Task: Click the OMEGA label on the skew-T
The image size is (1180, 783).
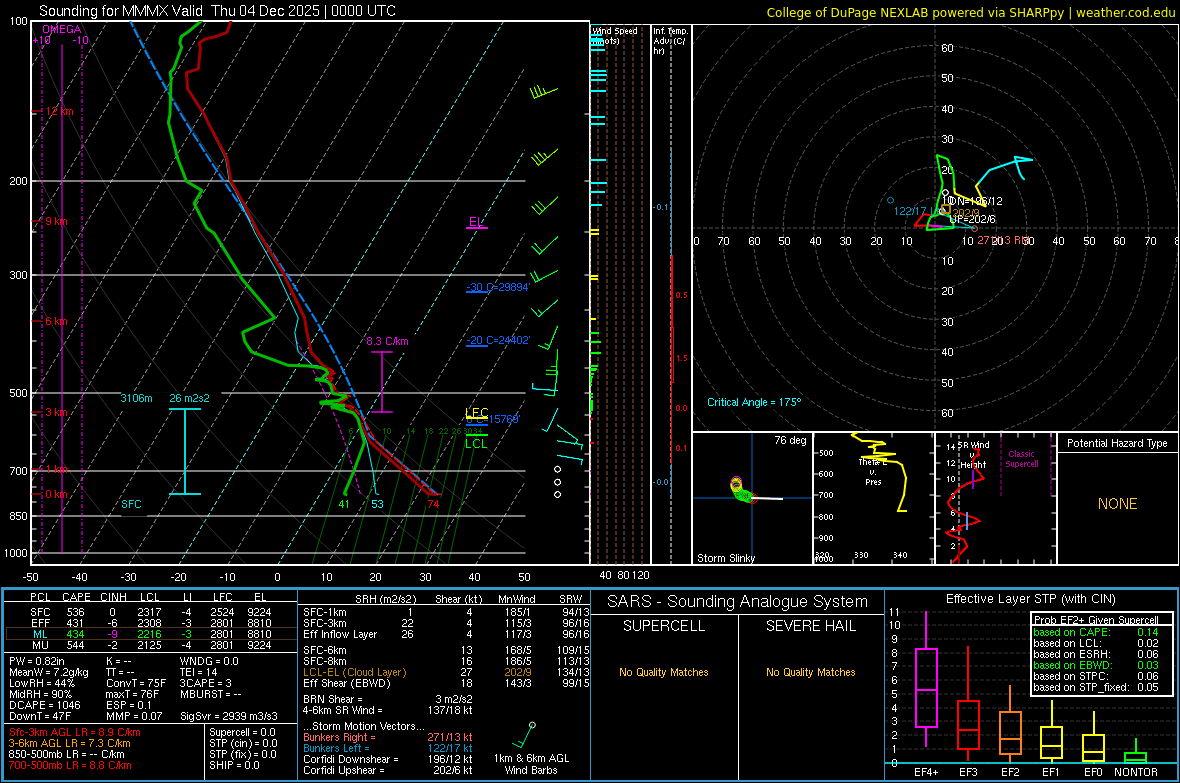Action: [62, 29]
